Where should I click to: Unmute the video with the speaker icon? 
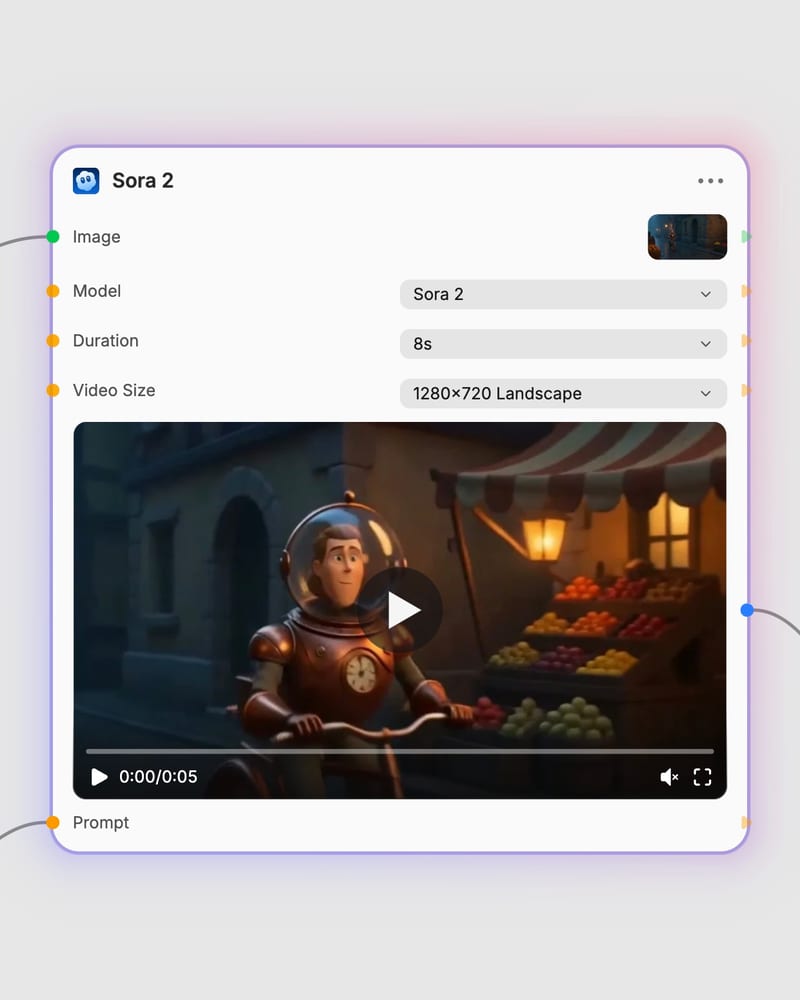point(669,777)
